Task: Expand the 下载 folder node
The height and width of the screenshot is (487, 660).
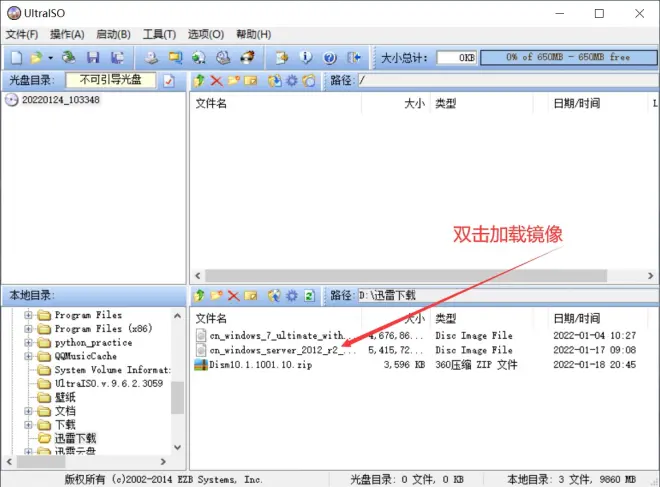Action: tap(28, 425)
